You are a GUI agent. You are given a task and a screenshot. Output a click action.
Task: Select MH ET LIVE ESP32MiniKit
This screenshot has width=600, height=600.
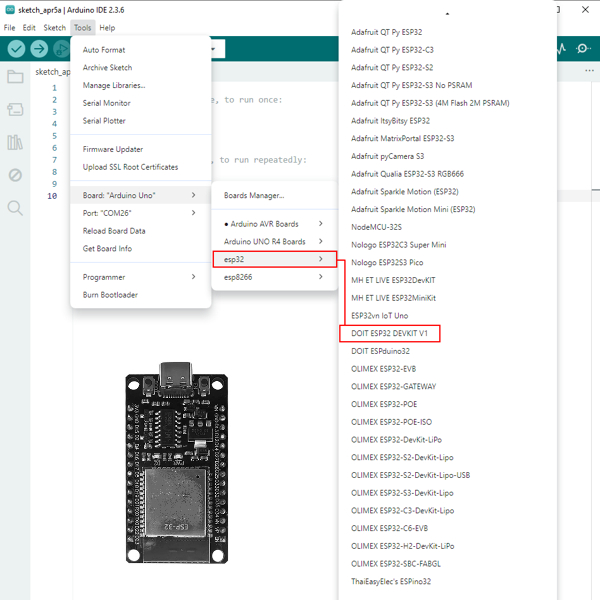447,298
